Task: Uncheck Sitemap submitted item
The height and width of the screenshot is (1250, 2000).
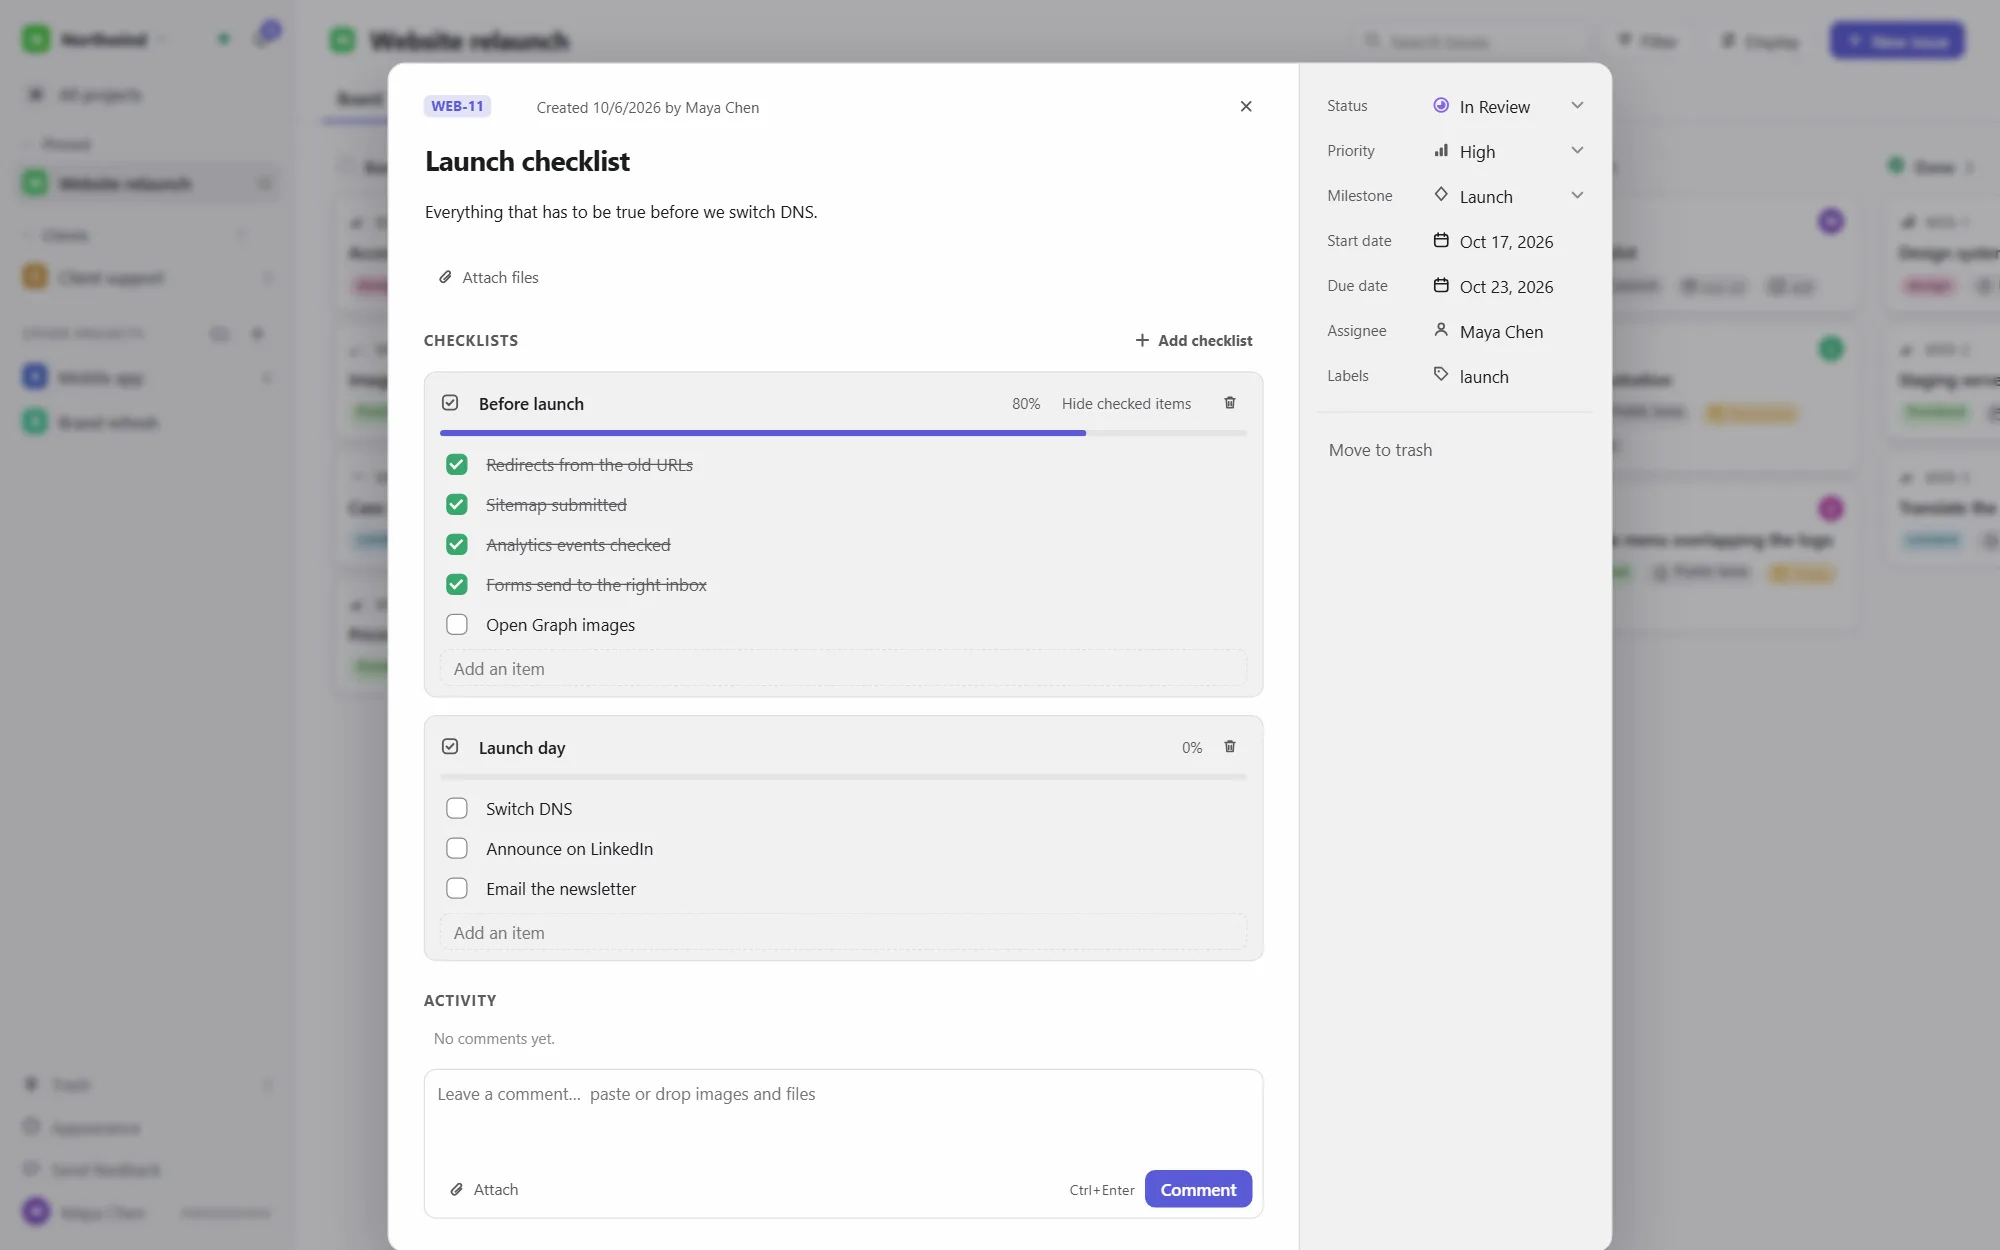Action: [x=457, y=504]
